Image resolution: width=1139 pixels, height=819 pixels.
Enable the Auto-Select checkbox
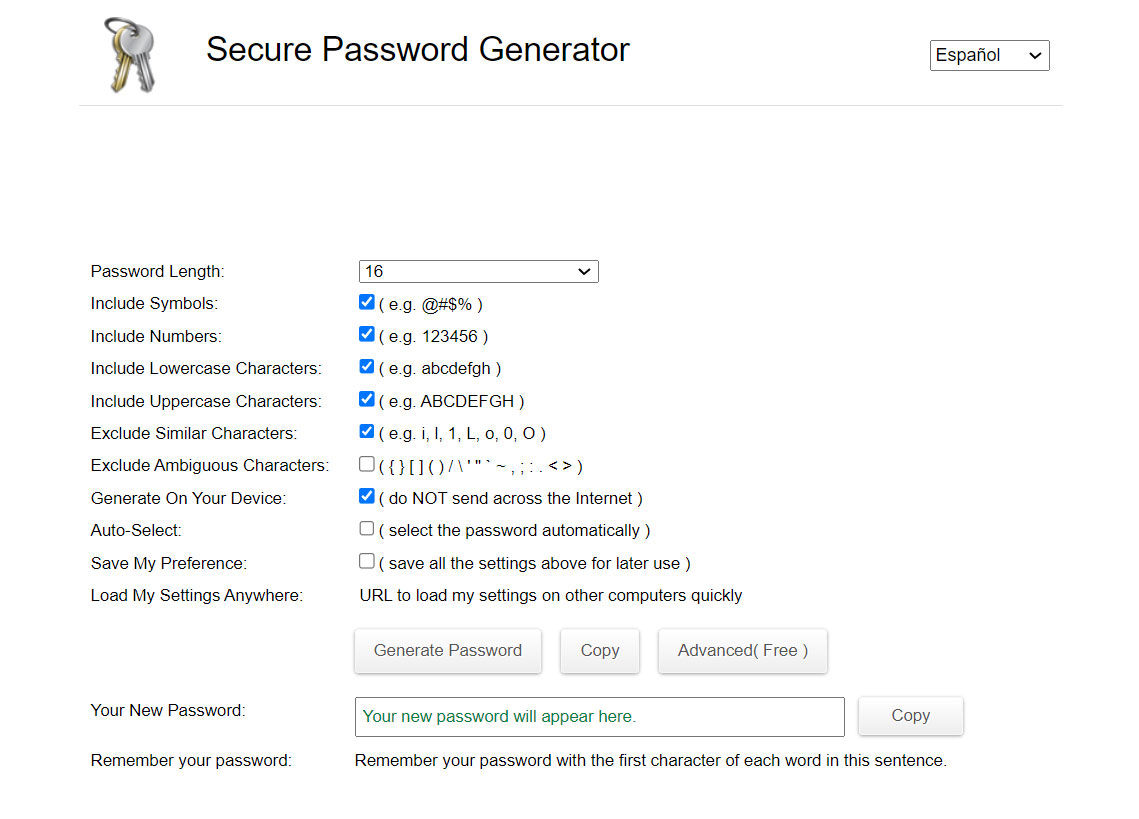(x=367, y=528)
